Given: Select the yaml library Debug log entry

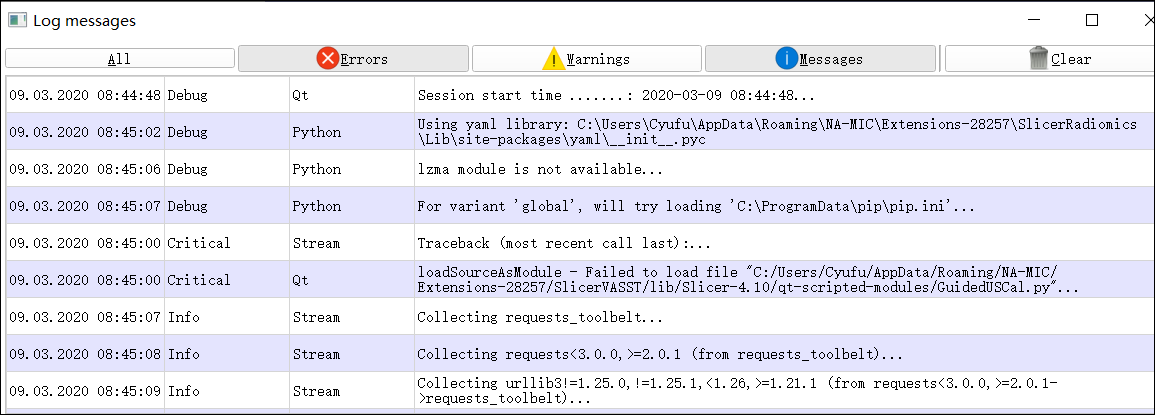Looking at the screenshot, I should (580, 131).
